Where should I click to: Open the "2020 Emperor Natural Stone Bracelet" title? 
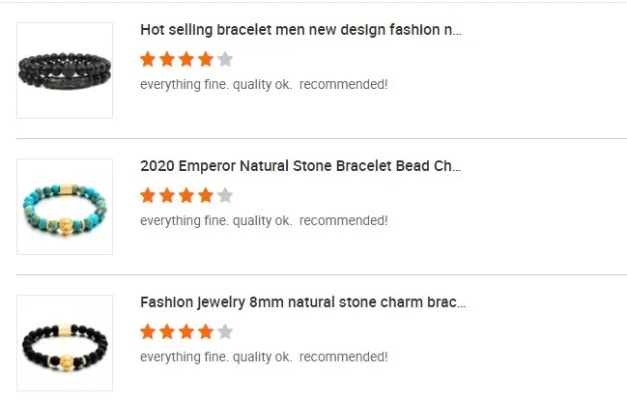[300, 166]
